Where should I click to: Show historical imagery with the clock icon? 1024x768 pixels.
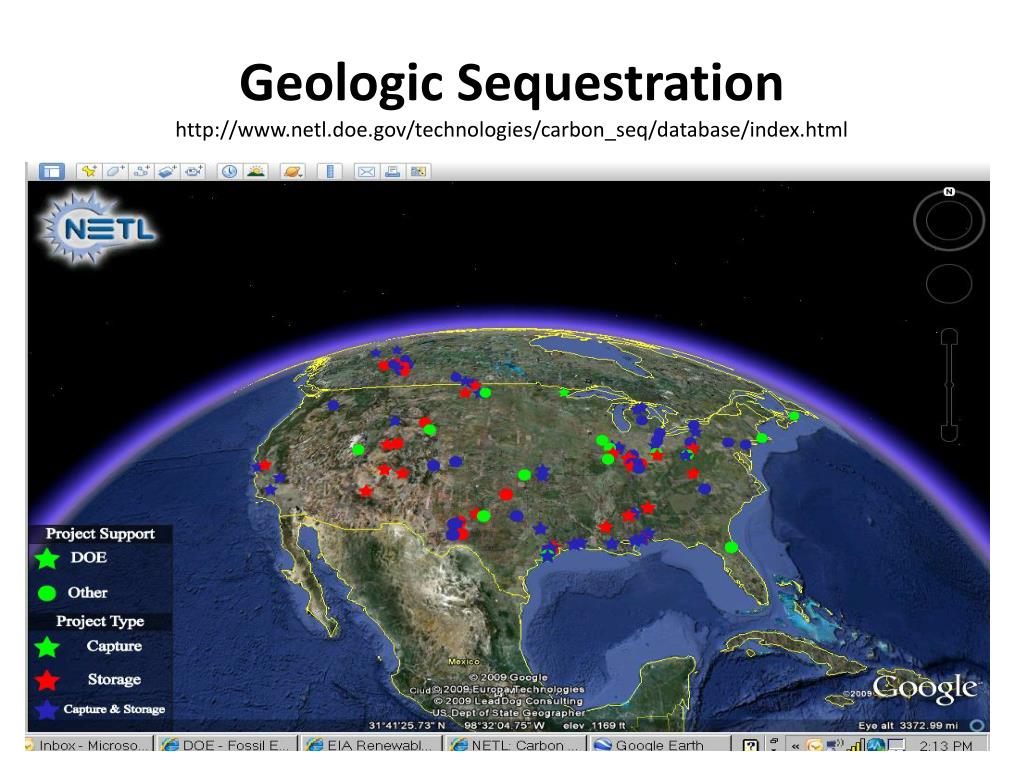click(x=229, y=171)
